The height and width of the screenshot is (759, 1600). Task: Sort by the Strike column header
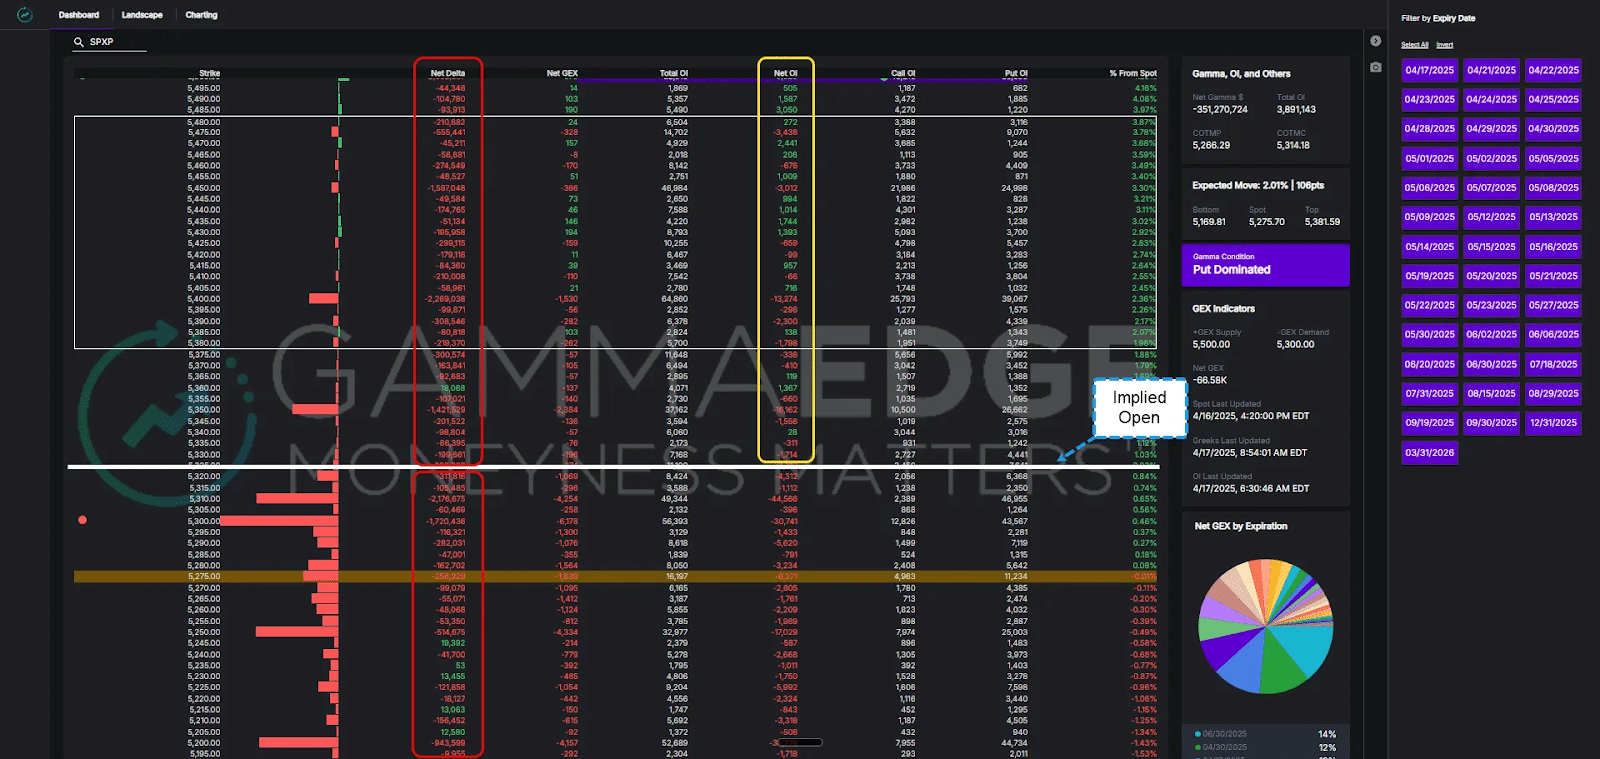click(209, 73)
